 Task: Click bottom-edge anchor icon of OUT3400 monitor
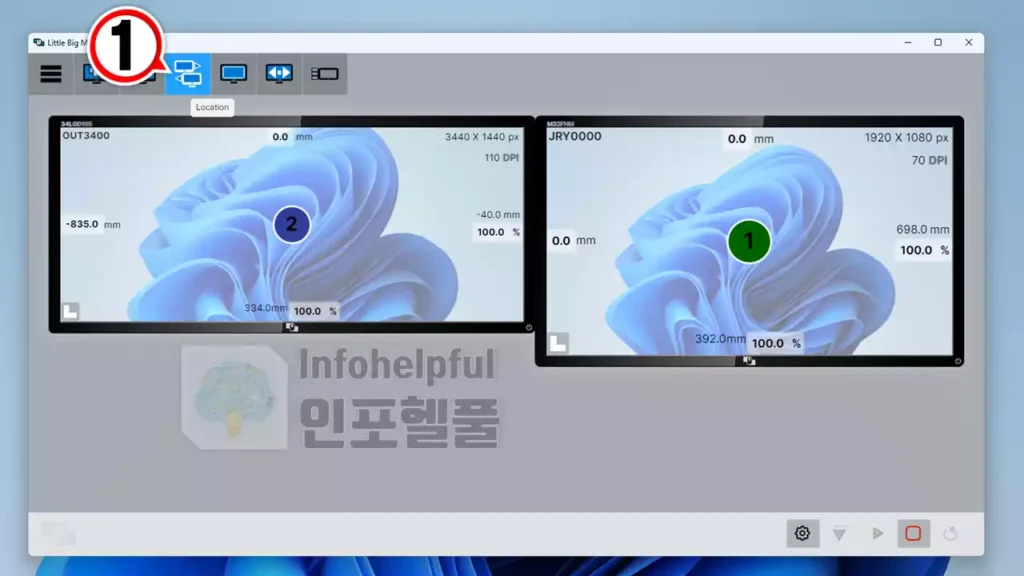(292, 327)
